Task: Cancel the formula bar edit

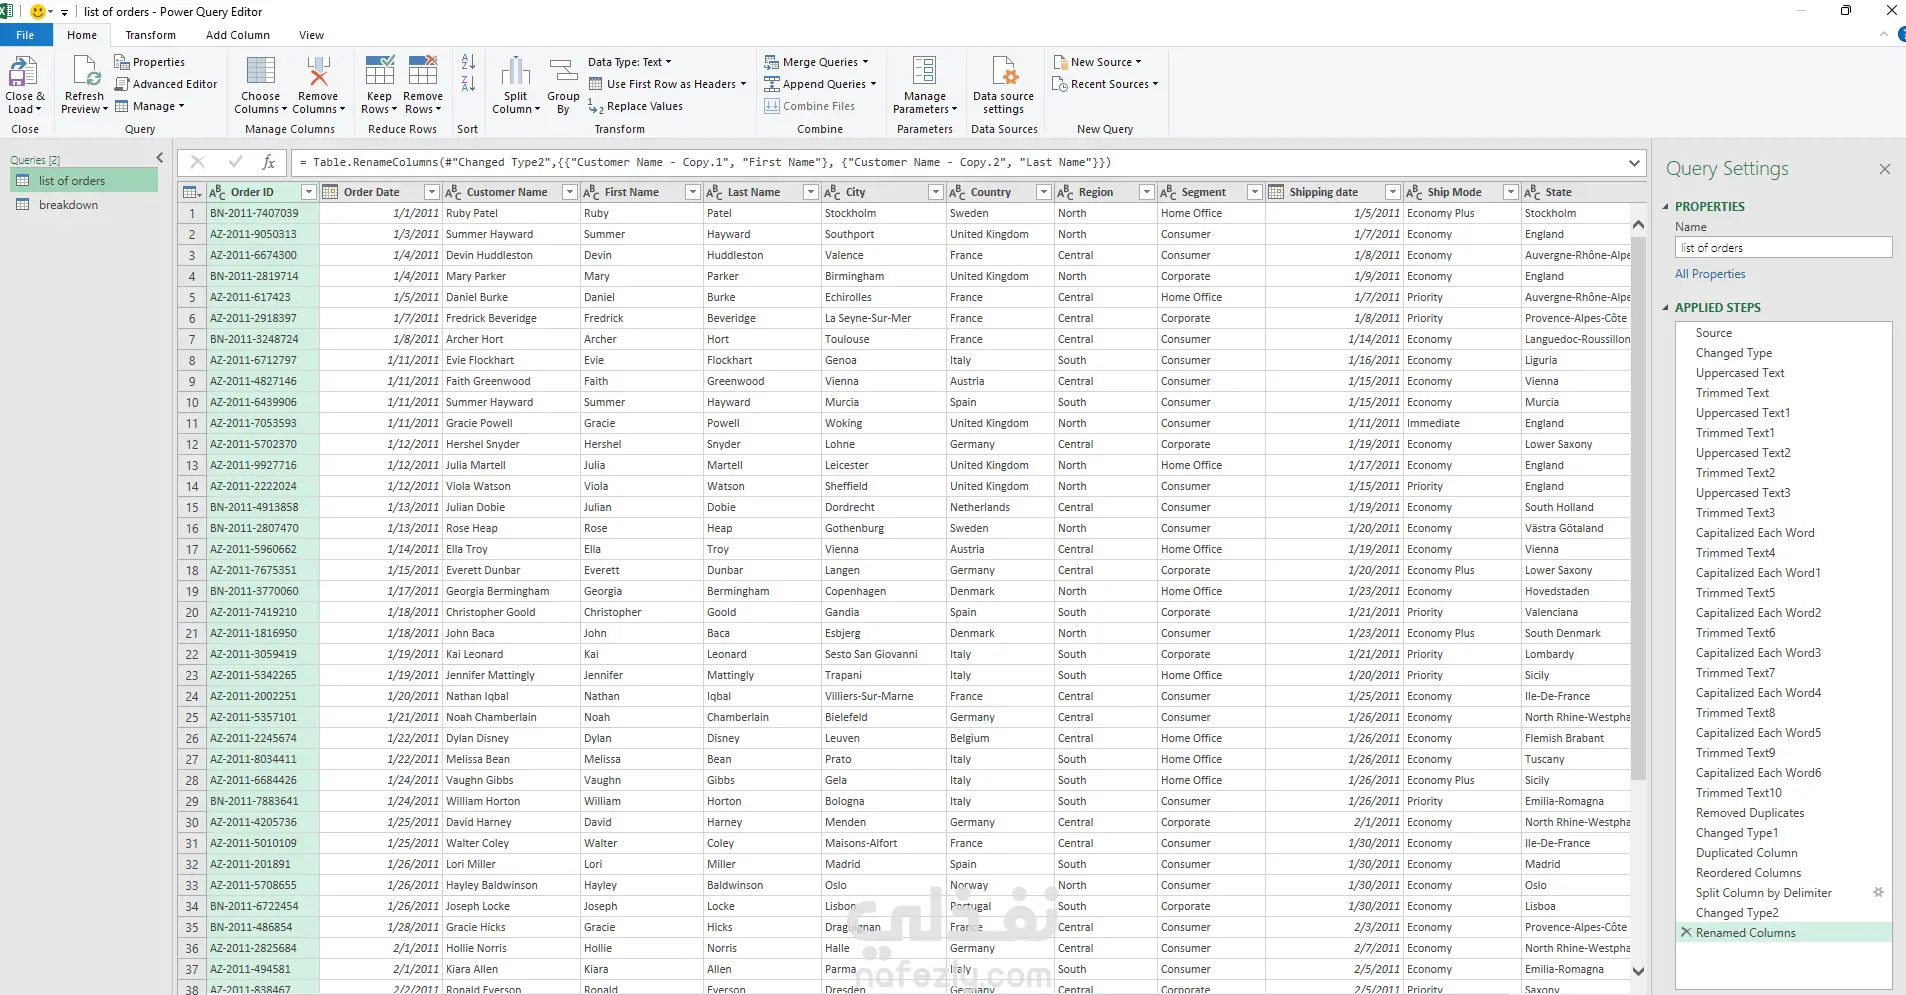Action: tap(197, 162)
